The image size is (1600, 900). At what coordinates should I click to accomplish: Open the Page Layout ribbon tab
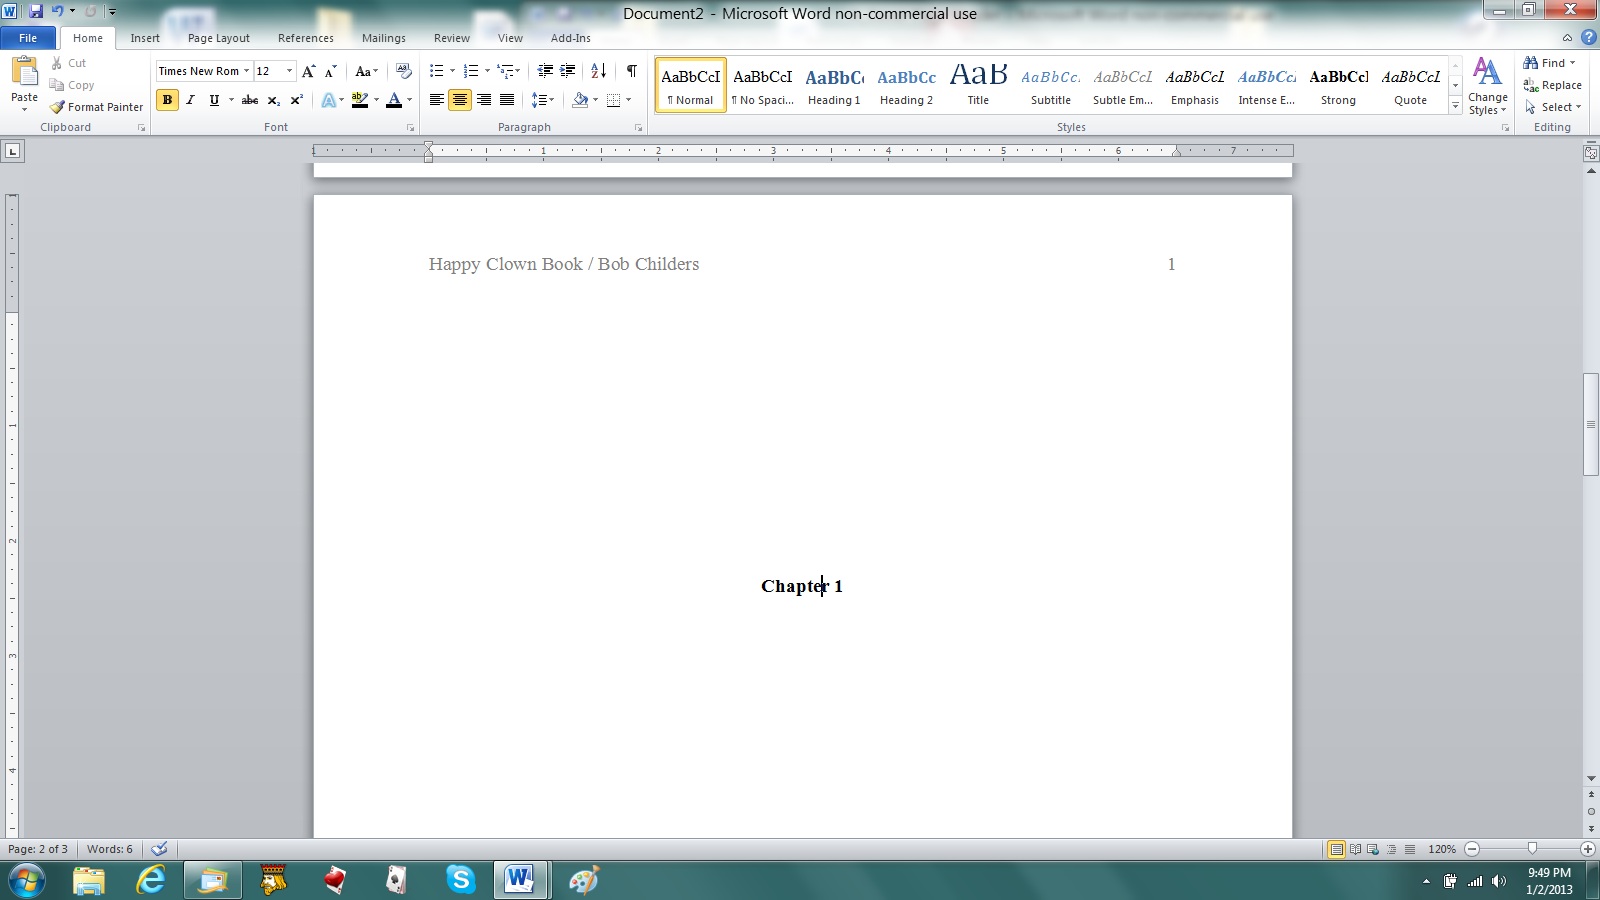point(218,38)
